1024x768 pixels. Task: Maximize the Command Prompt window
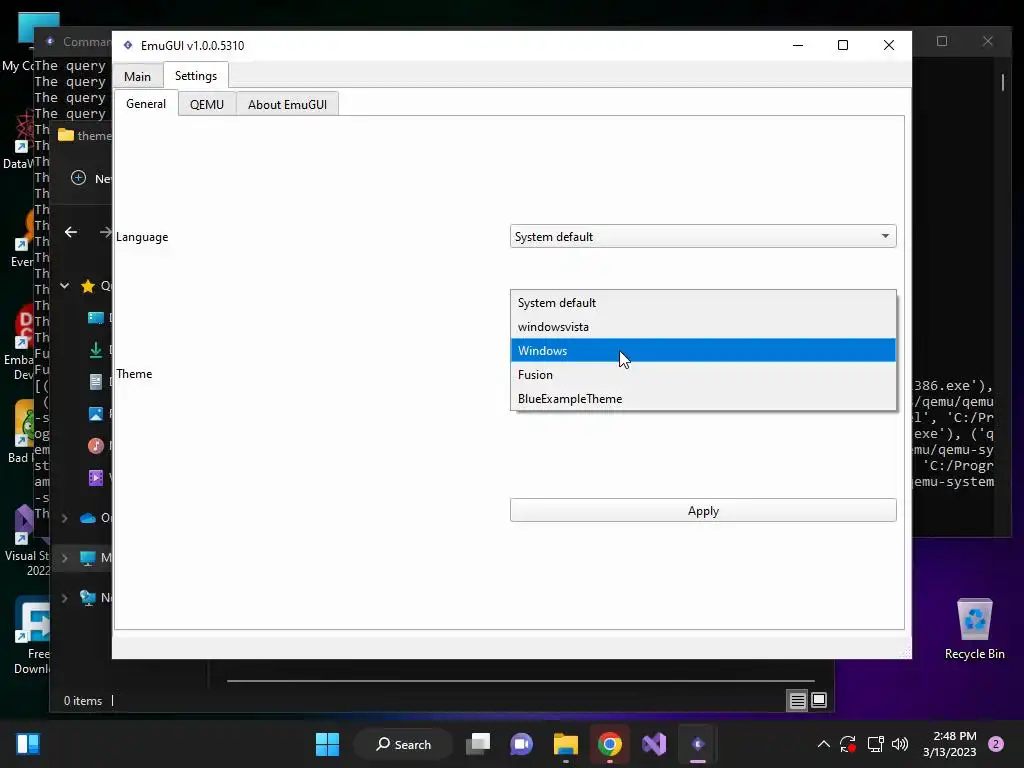(942, 41)
